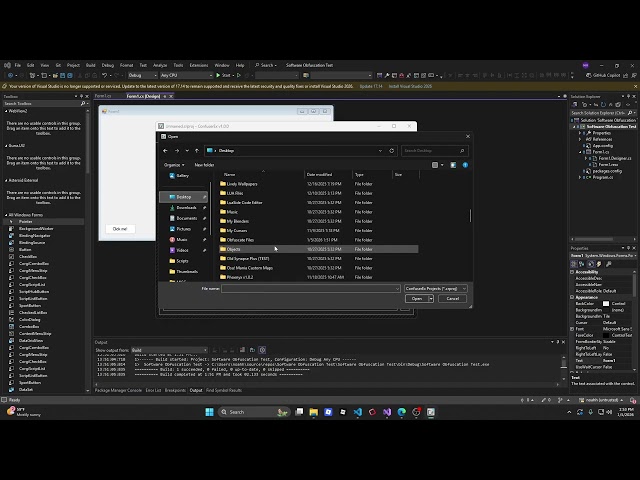Switch to Package Manager Console tab

[x=118, y=390]
